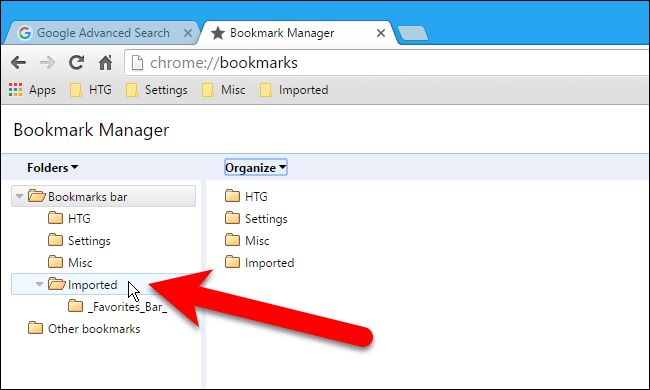
Task: Select Settings in the folder tree
Action: pos(89,240)
